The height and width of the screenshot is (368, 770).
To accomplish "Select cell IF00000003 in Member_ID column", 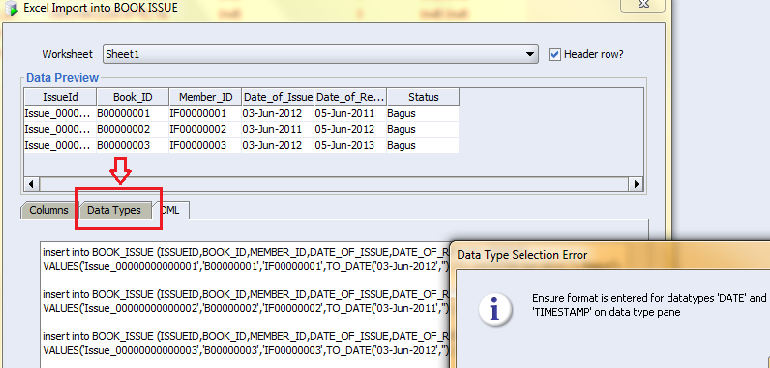I will point(205,145).
